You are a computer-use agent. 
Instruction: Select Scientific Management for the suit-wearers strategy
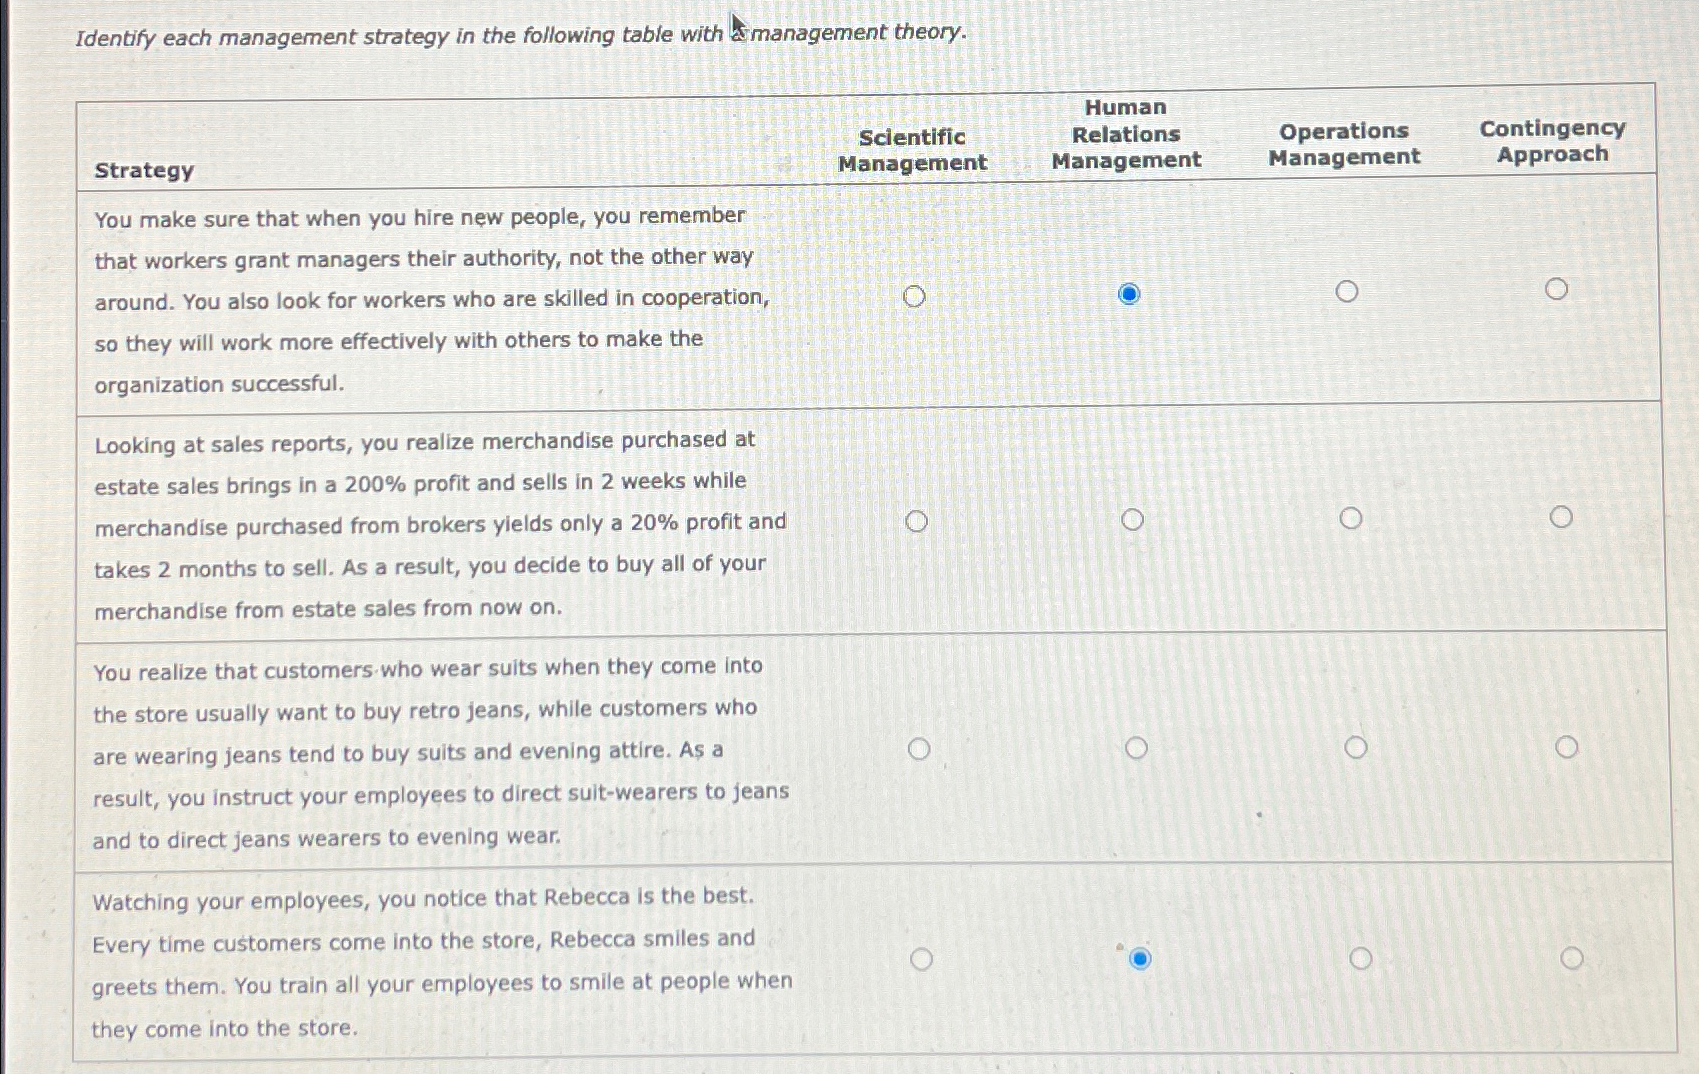tap(920, 748)
